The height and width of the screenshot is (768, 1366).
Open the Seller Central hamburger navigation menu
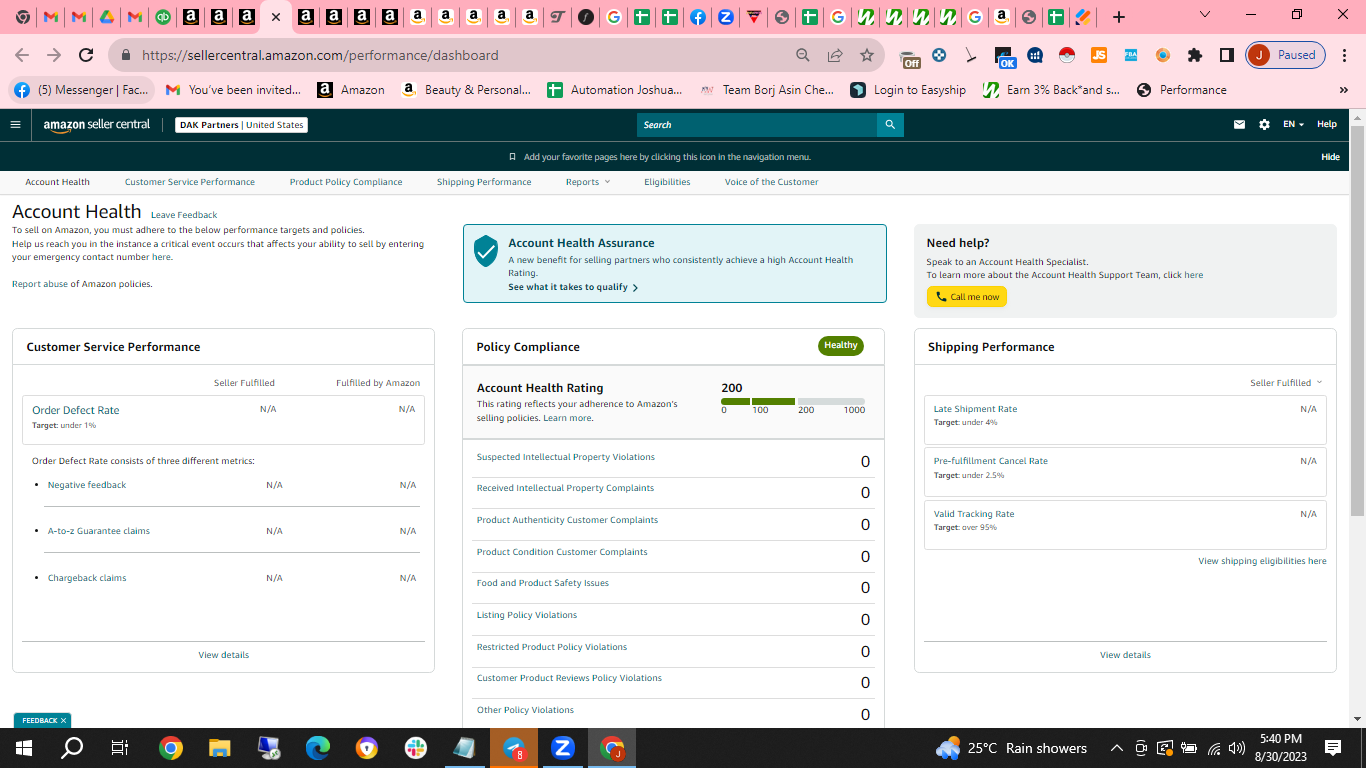tap(15, 125)
